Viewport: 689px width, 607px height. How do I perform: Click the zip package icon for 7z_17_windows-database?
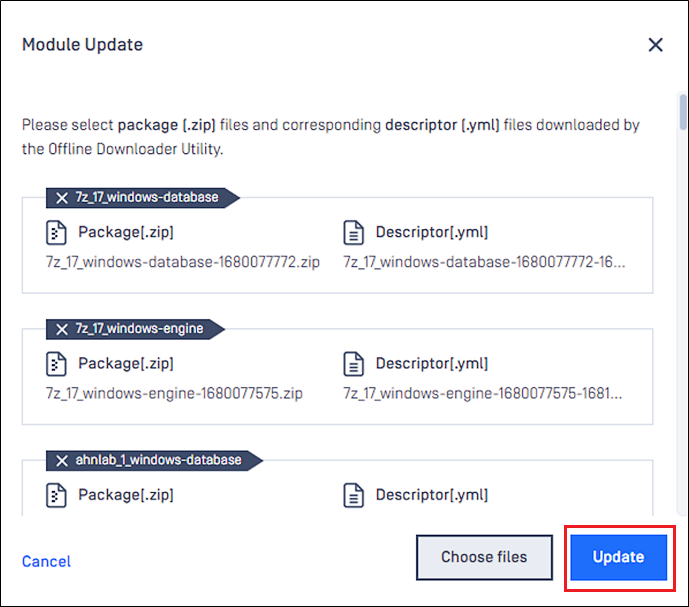[x=56, y=233]
